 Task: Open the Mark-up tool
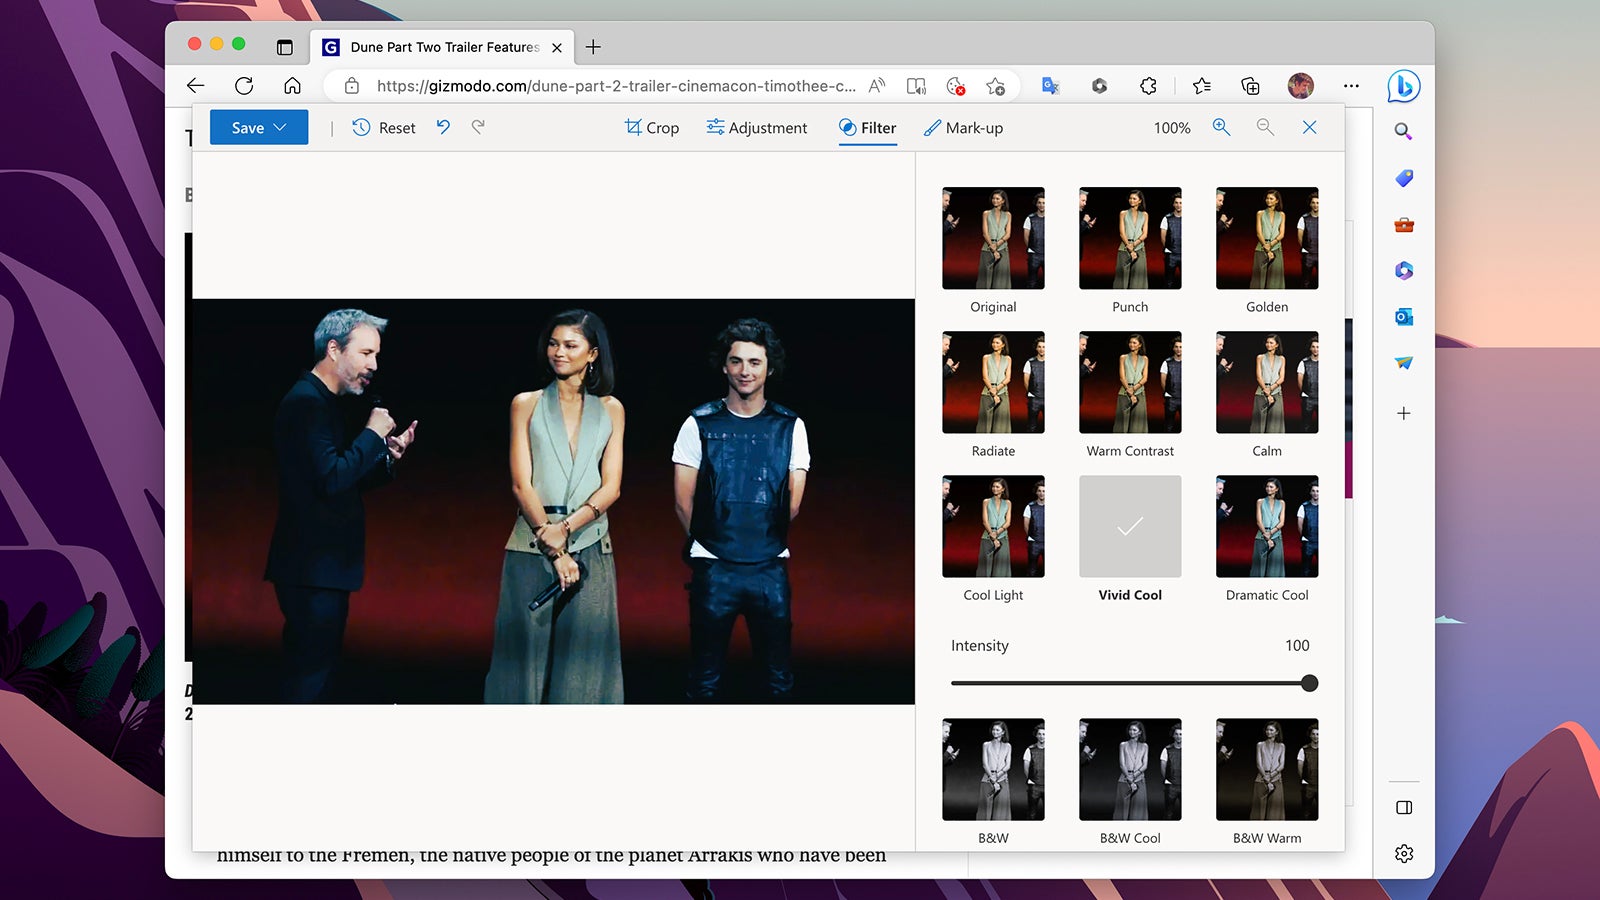coord(963,127)
